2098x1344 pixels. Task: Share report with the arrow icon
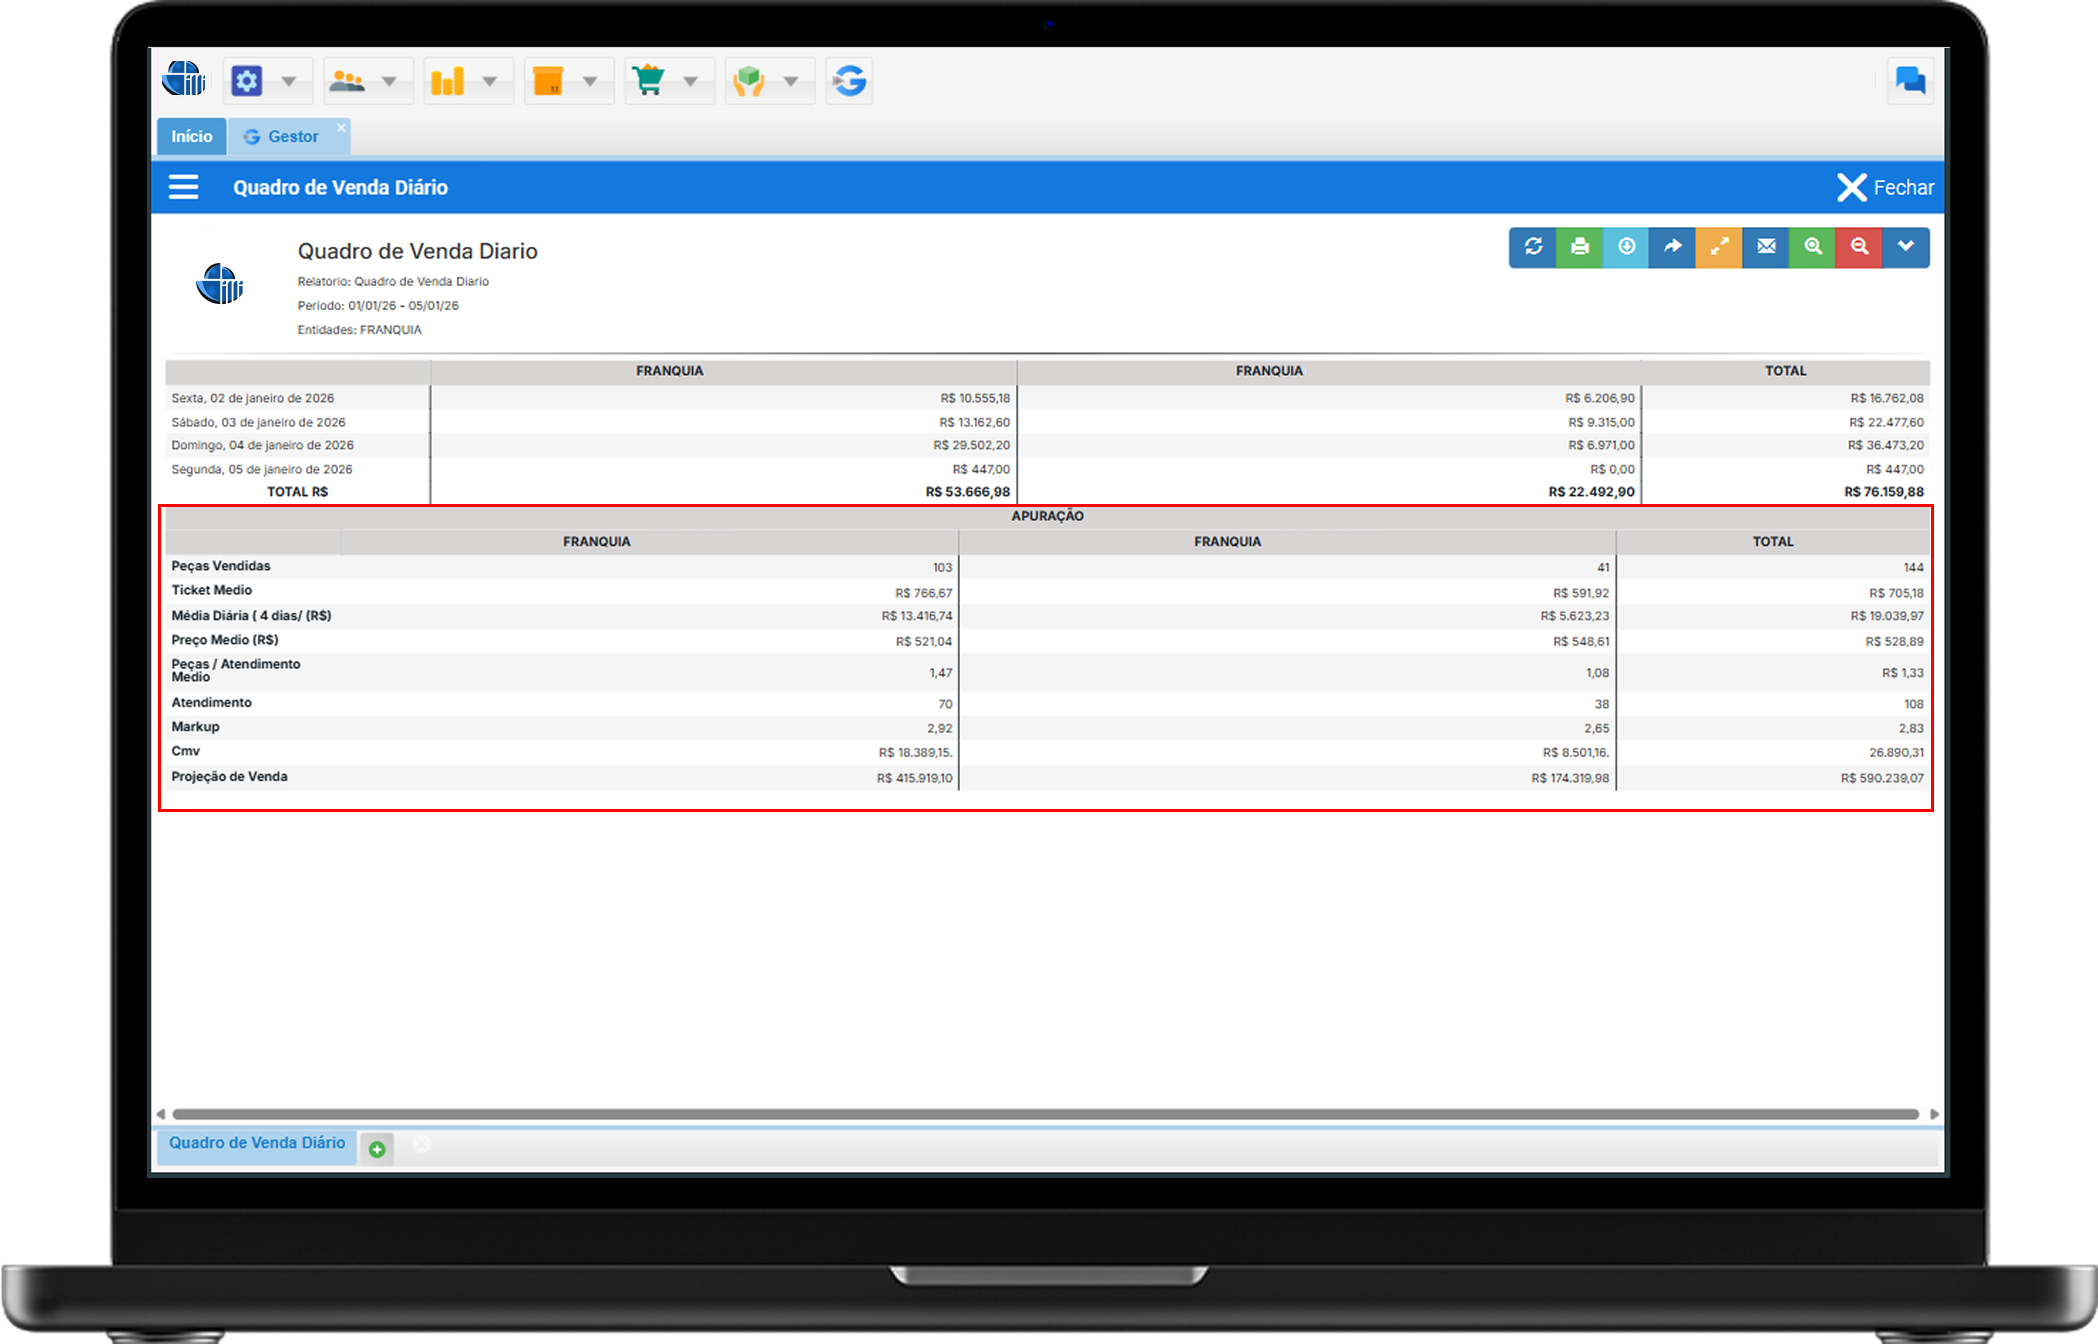(1672, 247)
